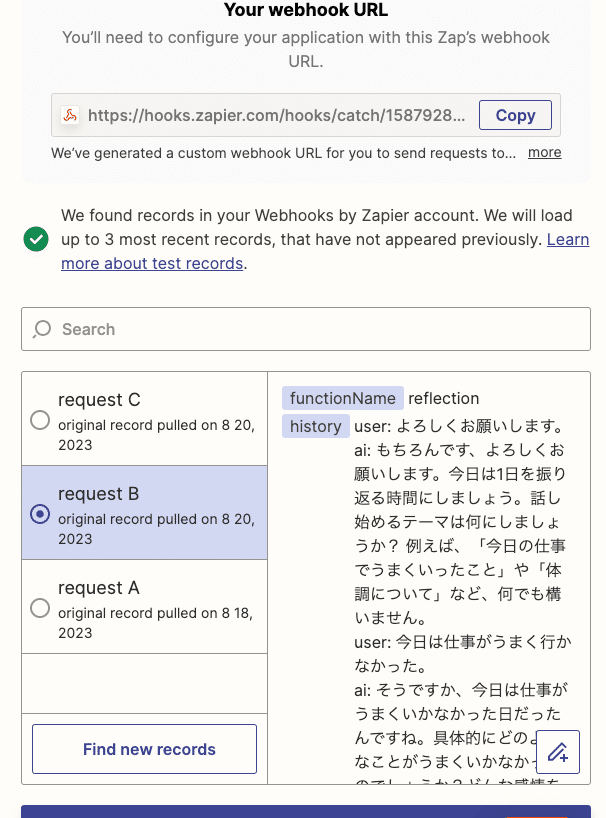Open Learn more about test records link

pos(325,251)
